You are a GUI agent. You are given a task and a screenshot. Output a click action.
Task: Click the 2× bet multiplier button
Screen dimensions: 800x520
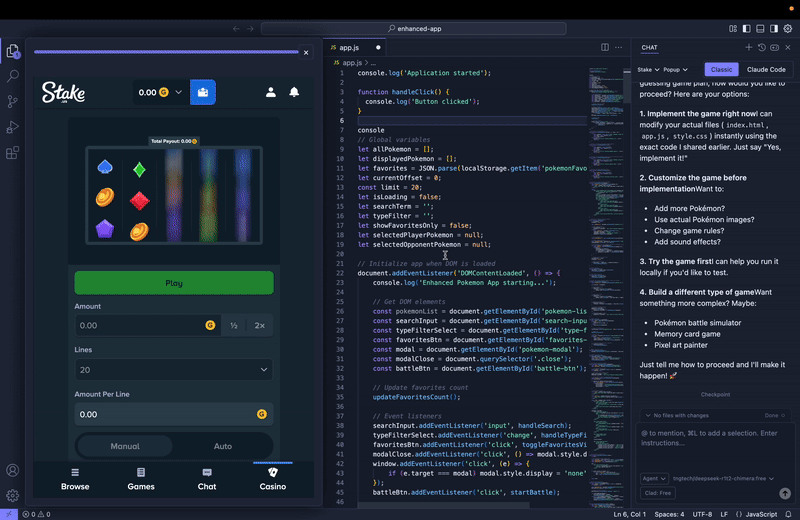[x=259, y=325]
